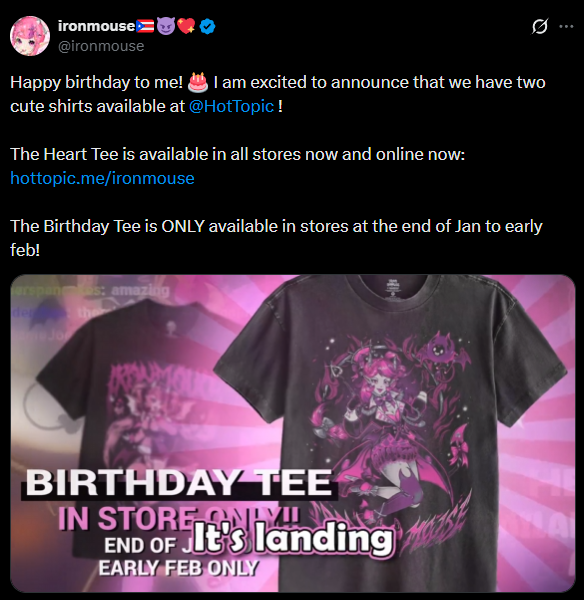Click the Puerto Rico flag emoji

click(x=145, y=26)
